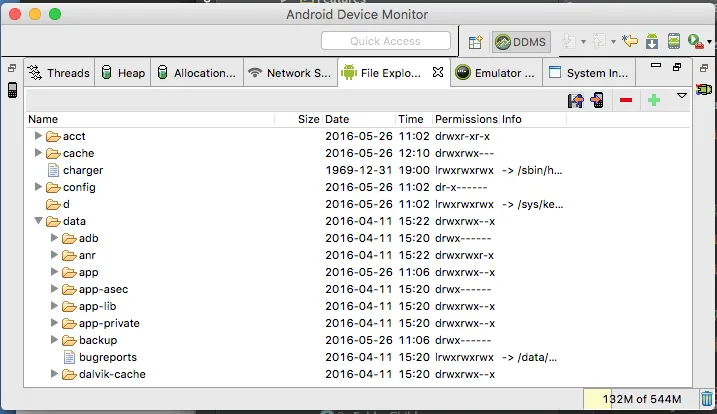The image size is (717, 414).
Task: Click the cache folder icon
Action: coord(54,153)
